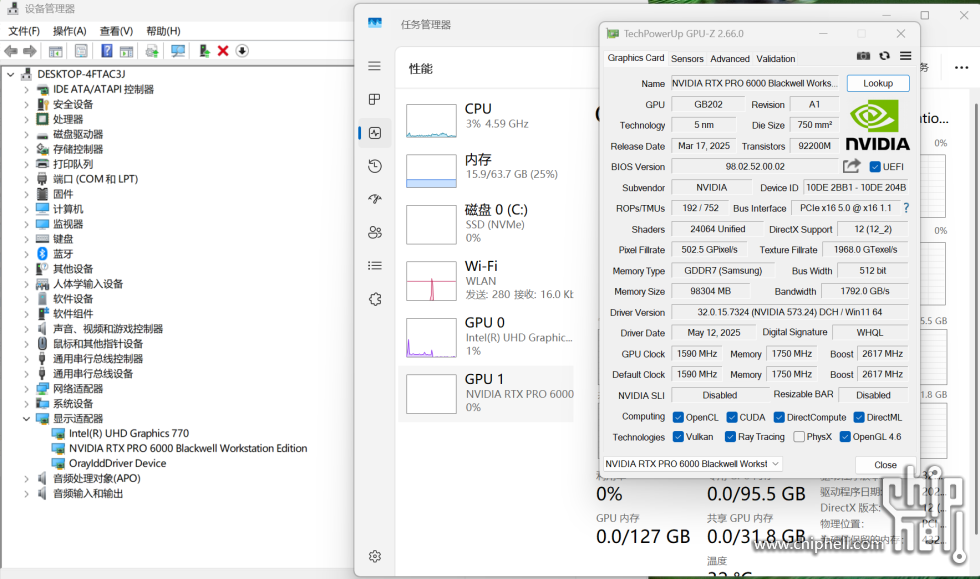Toggle the show/hide console tree toolbar icon
Image resolution: width=980 pixels, height=579 pixels.
(x=56, y=51)
